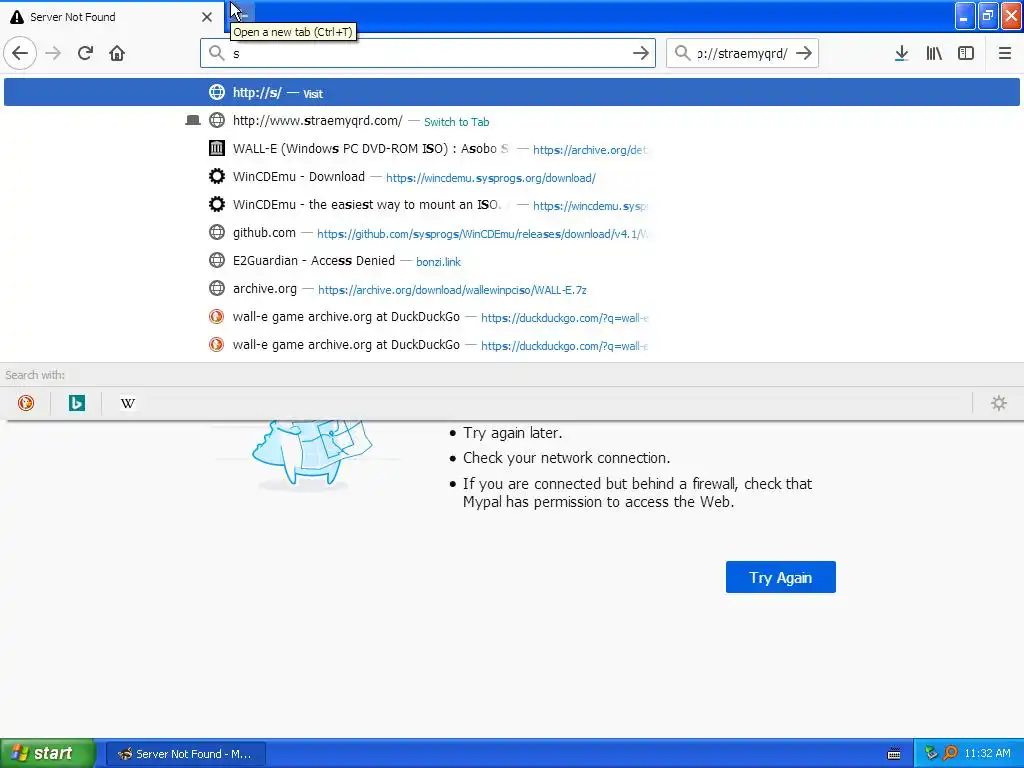Click magnifier icon in search box
The image size is (1024, 768).
(682, 53)
